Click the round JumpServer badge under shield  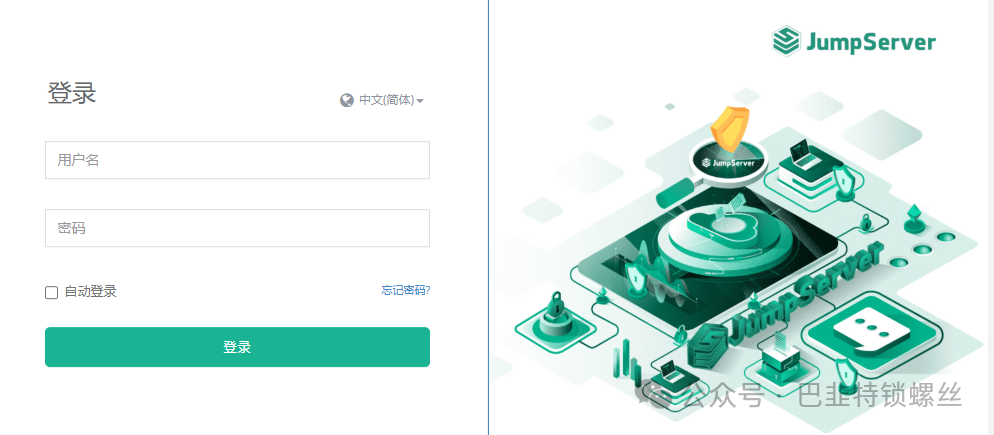[x=728, y=162]
